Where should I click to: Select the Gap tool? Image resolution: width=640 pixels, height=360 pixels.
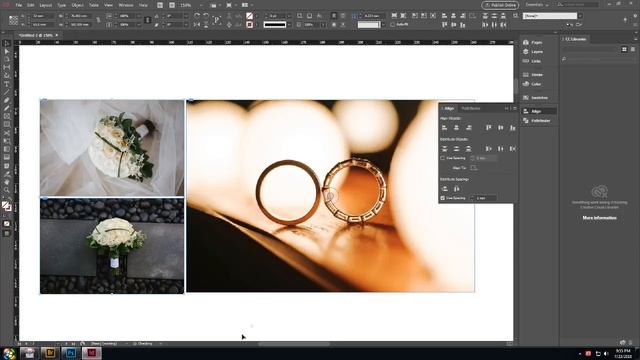[x=7, y=68]
